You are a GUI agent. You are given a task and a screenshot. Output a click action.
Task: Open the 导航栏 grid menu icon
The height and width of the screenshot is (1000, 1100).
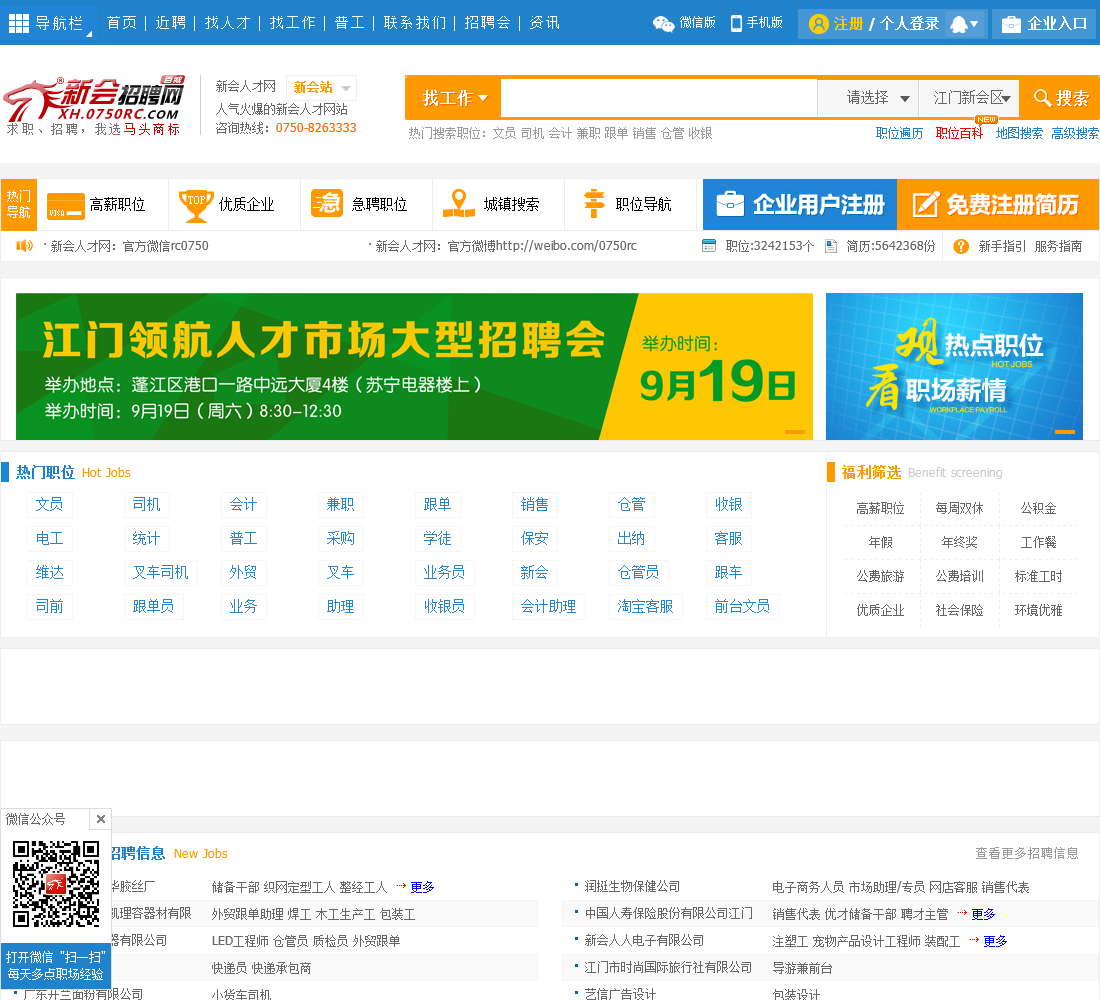(x=19, y=24)
